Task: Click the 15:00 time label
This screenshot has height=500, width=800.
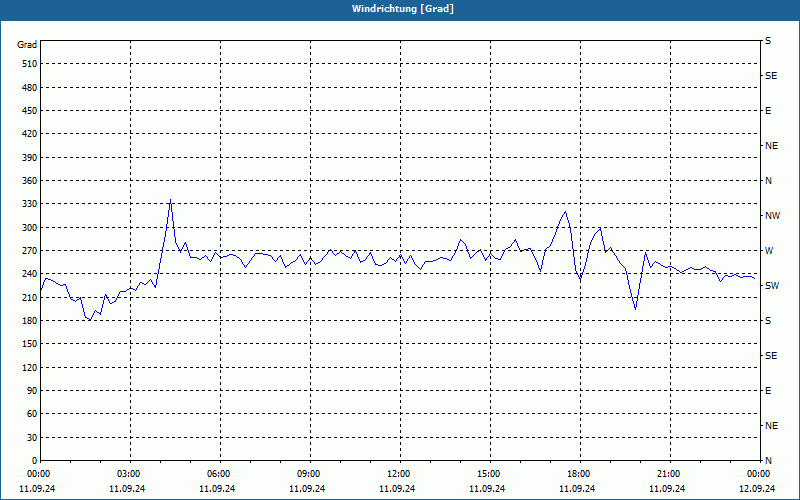Action: pos(490,474)
